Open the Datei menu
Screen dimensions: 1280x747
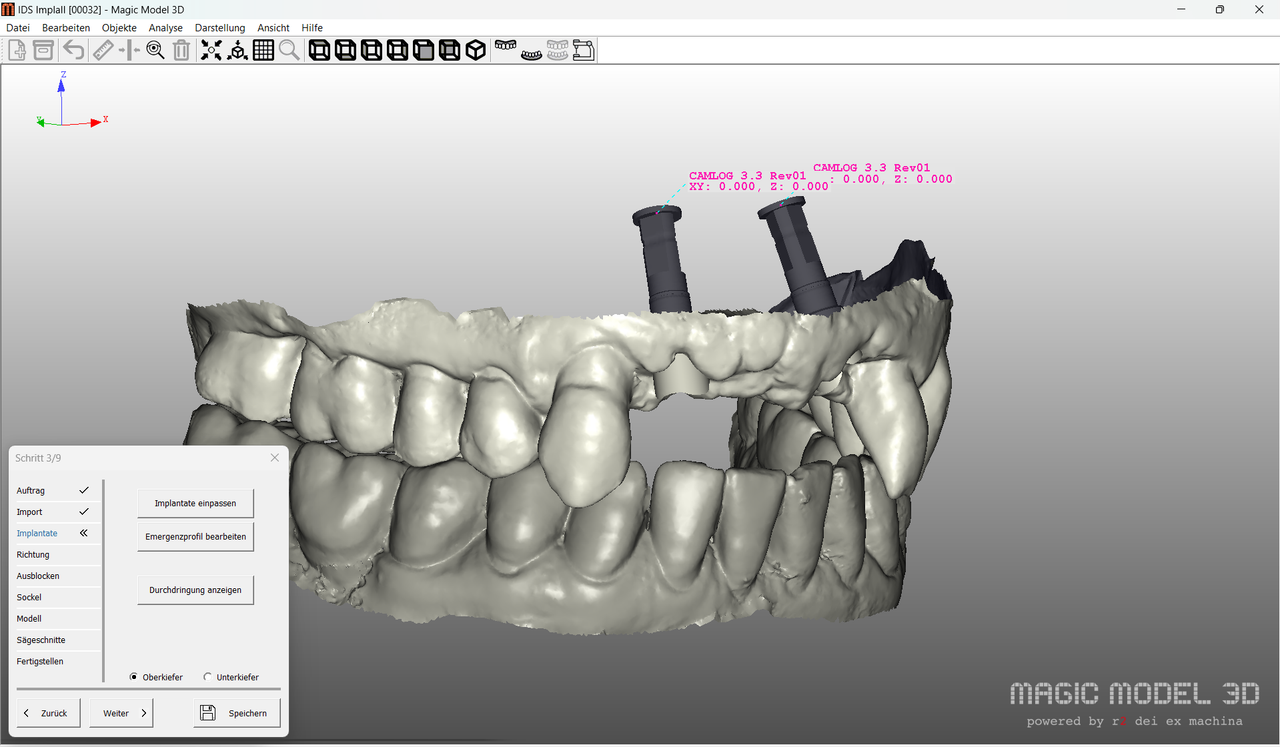pyautogui.click(x=18, y=28)
